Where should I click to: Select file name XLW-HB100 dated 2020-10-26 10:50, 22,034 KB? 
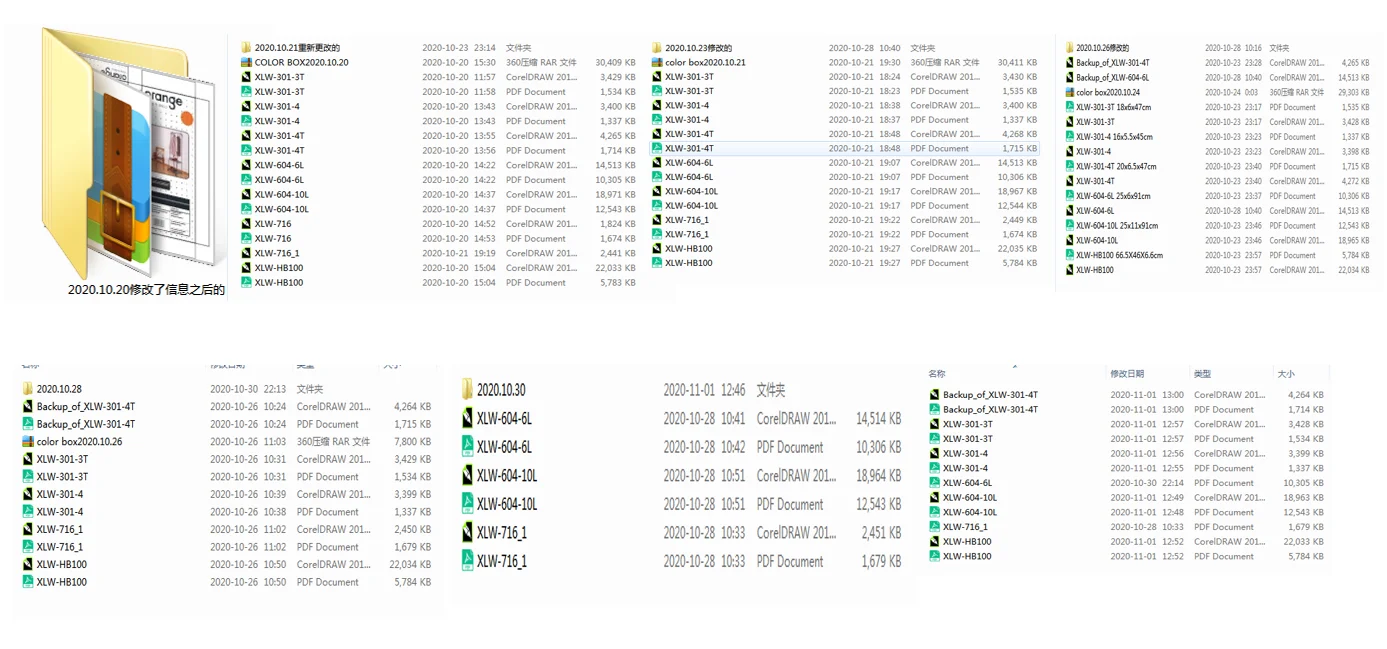(x=62, y=564)
